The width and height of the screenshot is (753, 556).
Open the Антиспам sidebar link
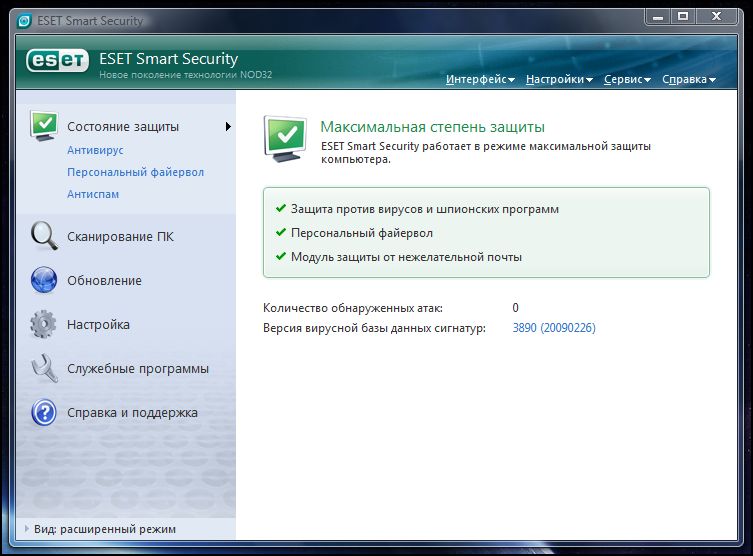tap(93, 194)
